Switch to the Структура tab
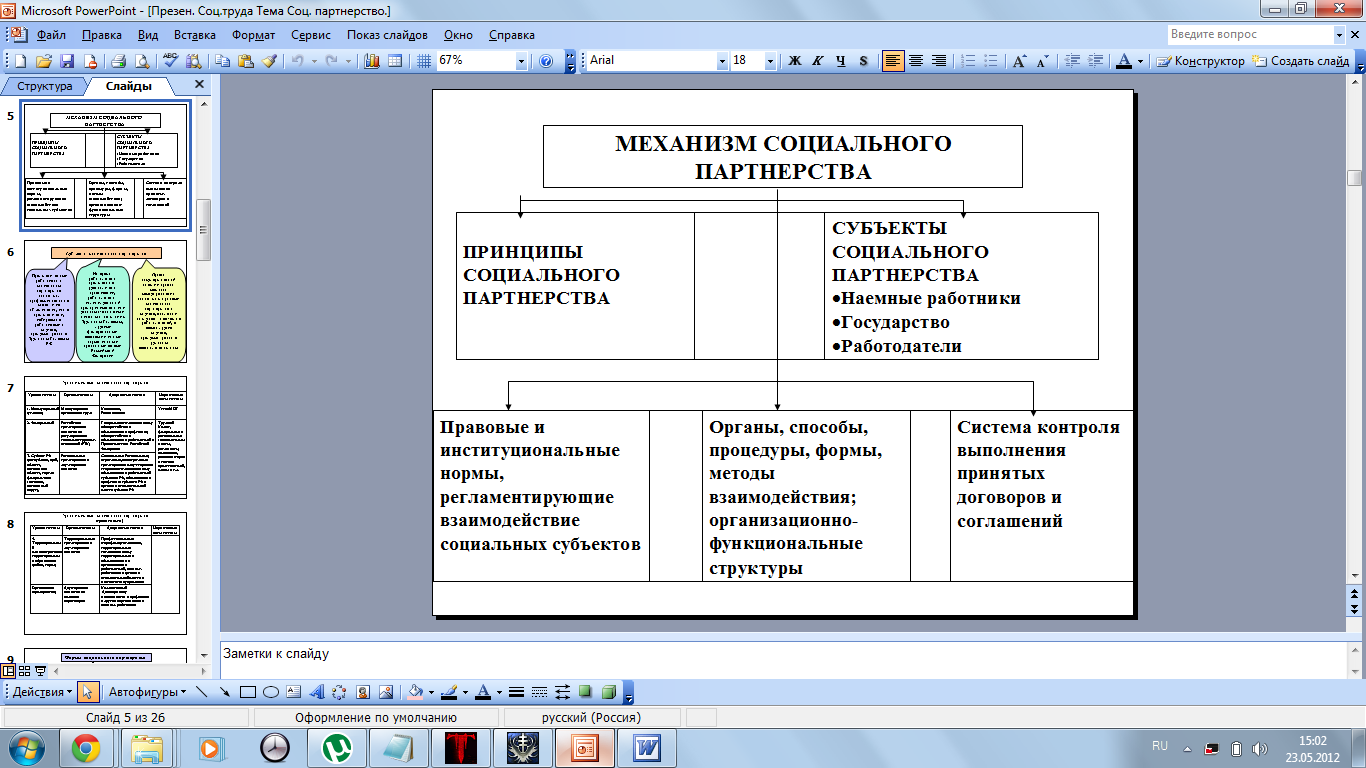 point(44,86)
